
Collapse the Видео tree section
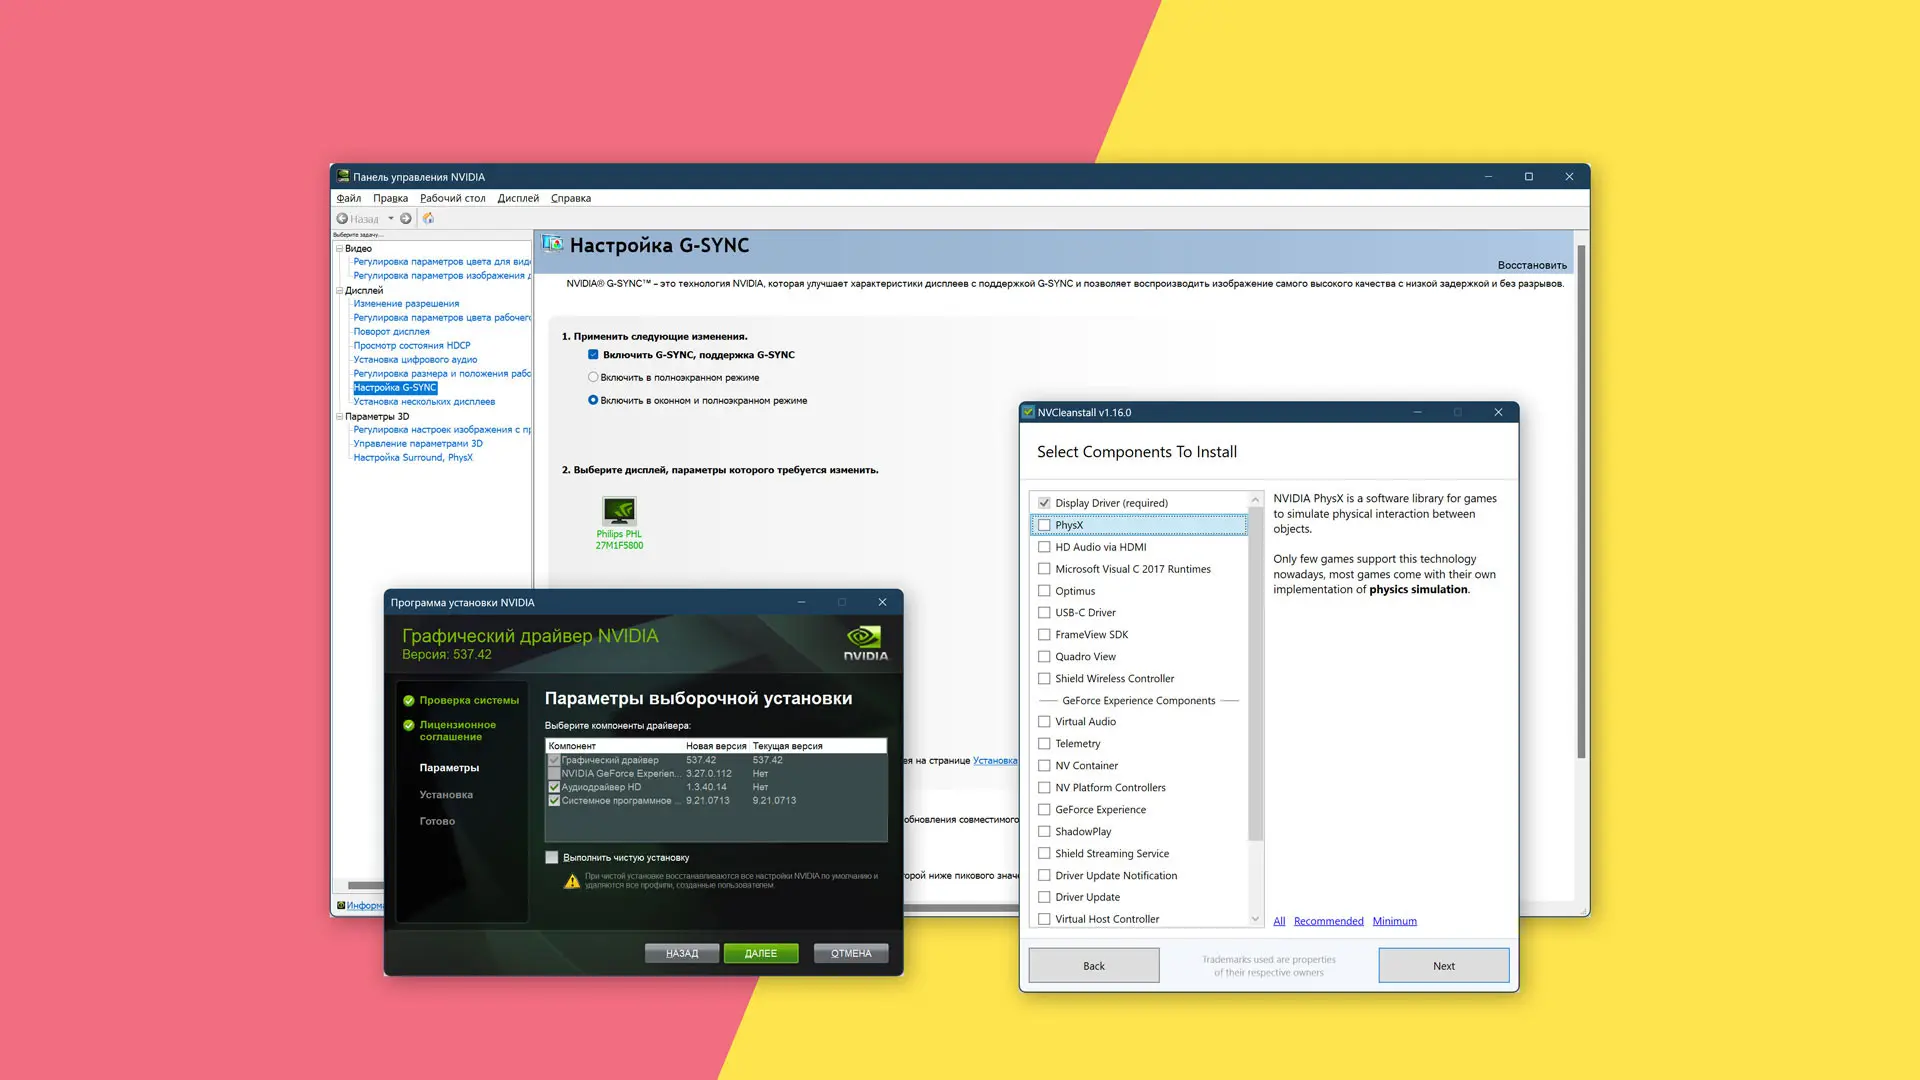point(339,248)
